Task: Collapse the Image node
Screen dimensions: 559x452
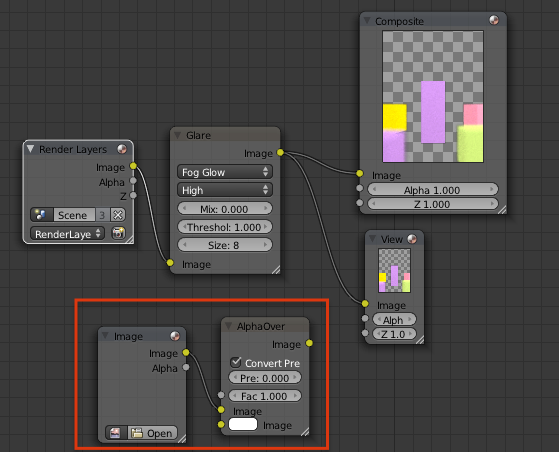Action: pyautogui.click(x=105, y=335)
